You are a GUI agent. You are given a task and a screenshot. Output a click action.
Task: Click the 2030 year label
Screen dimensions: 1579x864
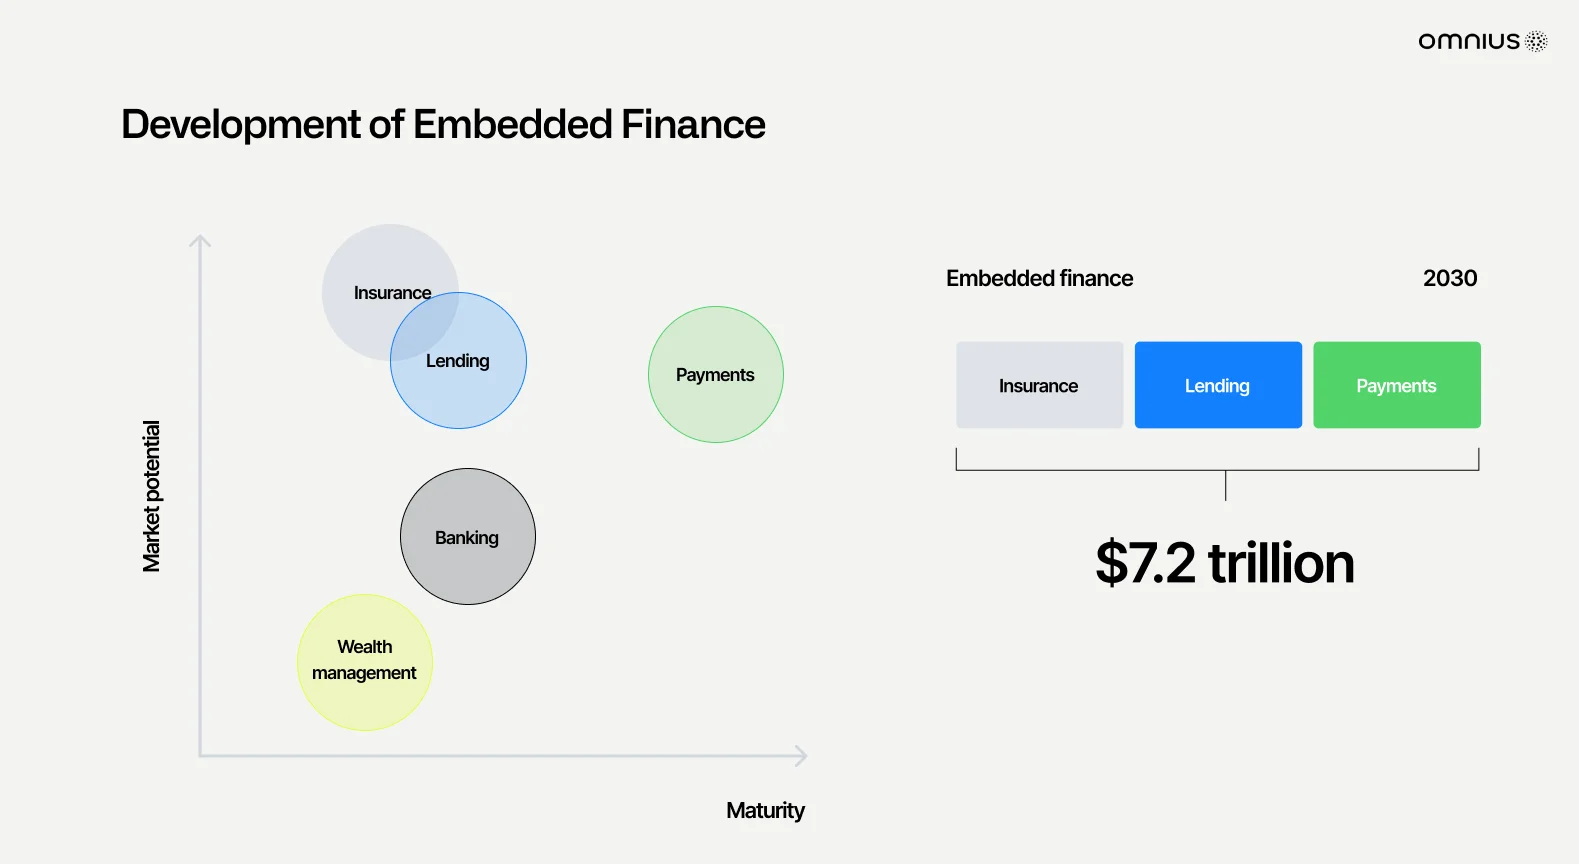coord(1450,278)
